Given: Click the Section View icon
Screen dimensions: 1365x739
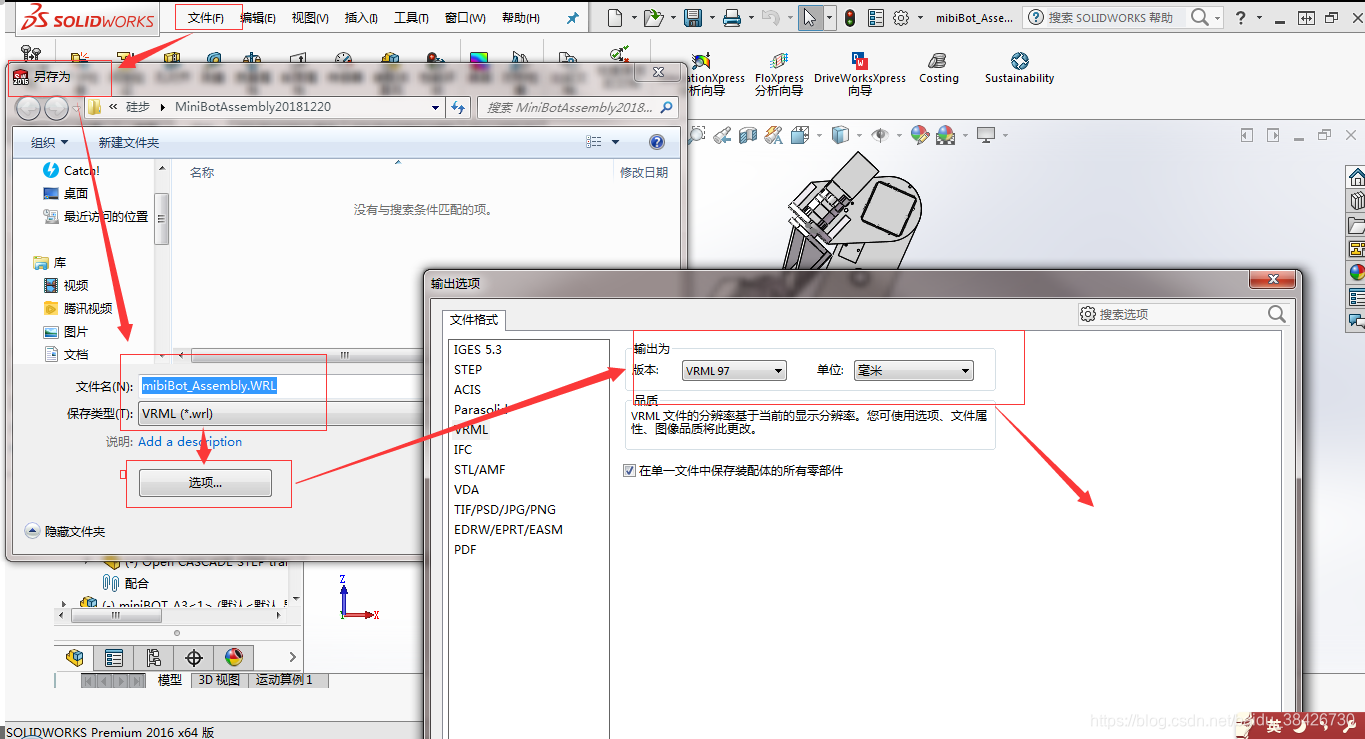Looking at the screenshot, I should (748, 135).
